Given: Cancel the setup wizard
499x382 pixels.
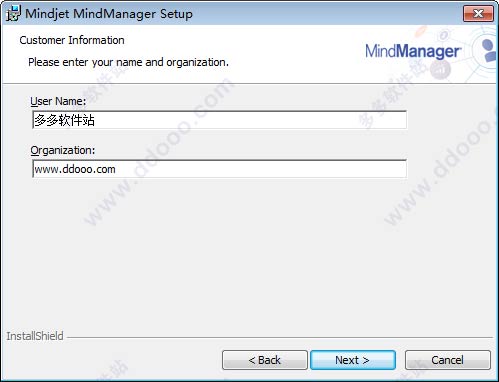Looking at the screenshot, I should (448, 360).
